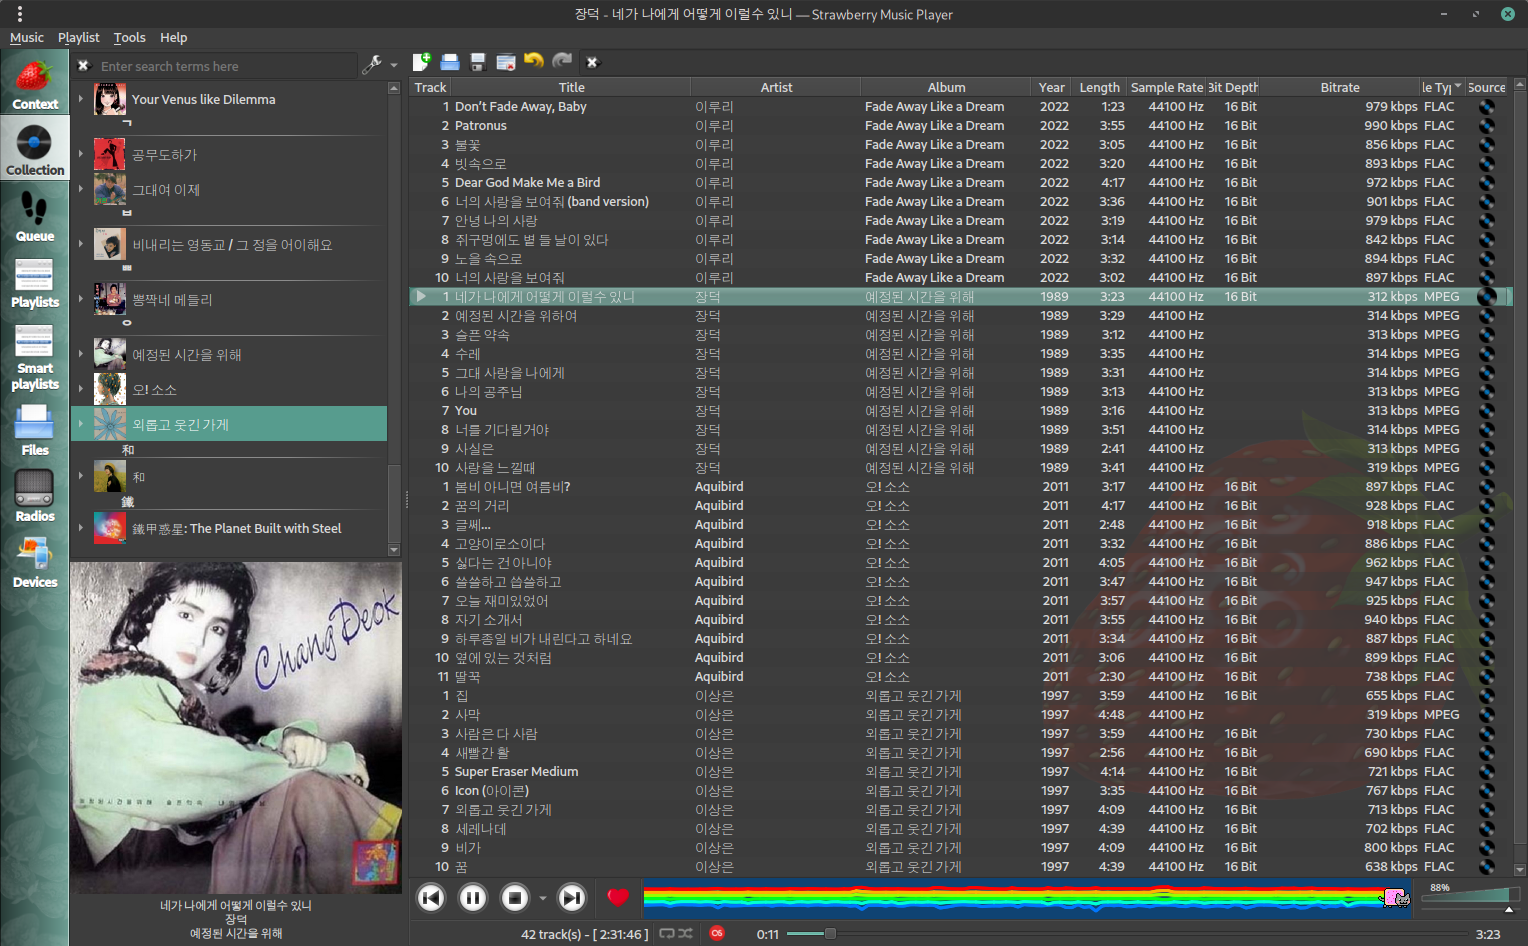Screen dimensions: 1528x946
Task: Click the source icon for Patronus row
Action: (x=1487, y=126)
